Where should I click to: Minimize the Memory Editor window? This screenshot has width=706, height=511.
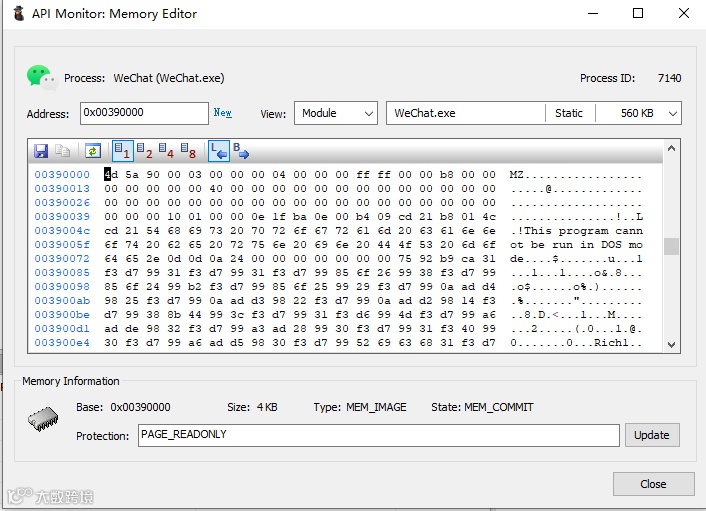(593, 14)
